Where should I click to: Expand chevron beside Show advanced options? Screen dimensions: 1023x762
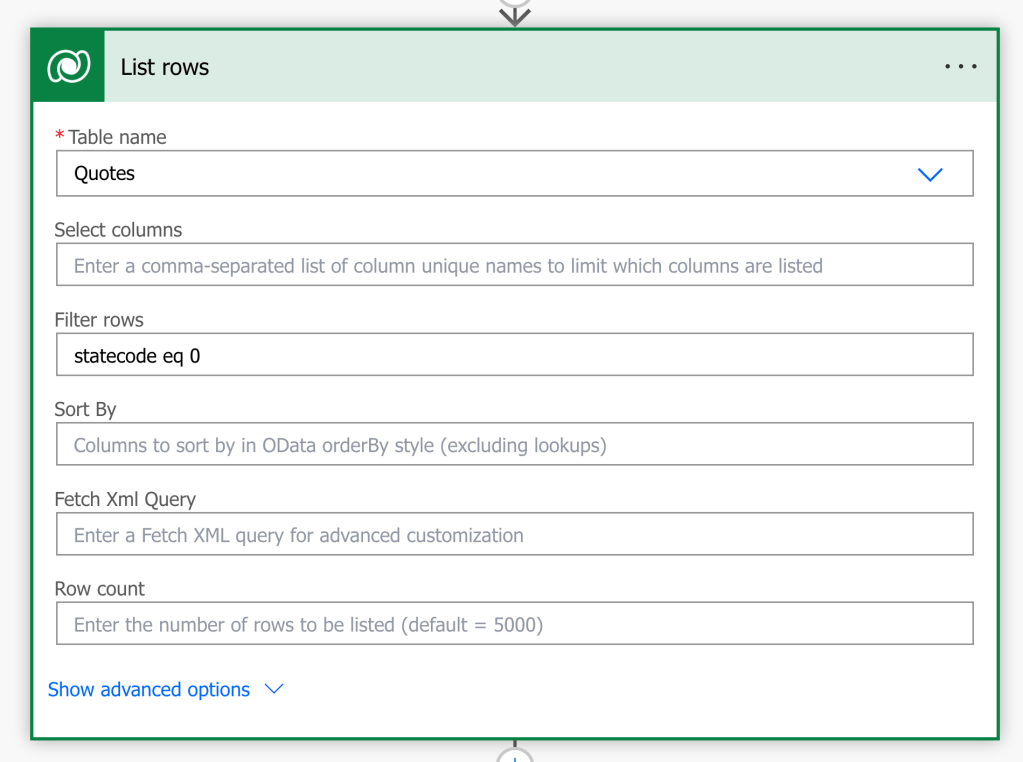tap(273, 689)
